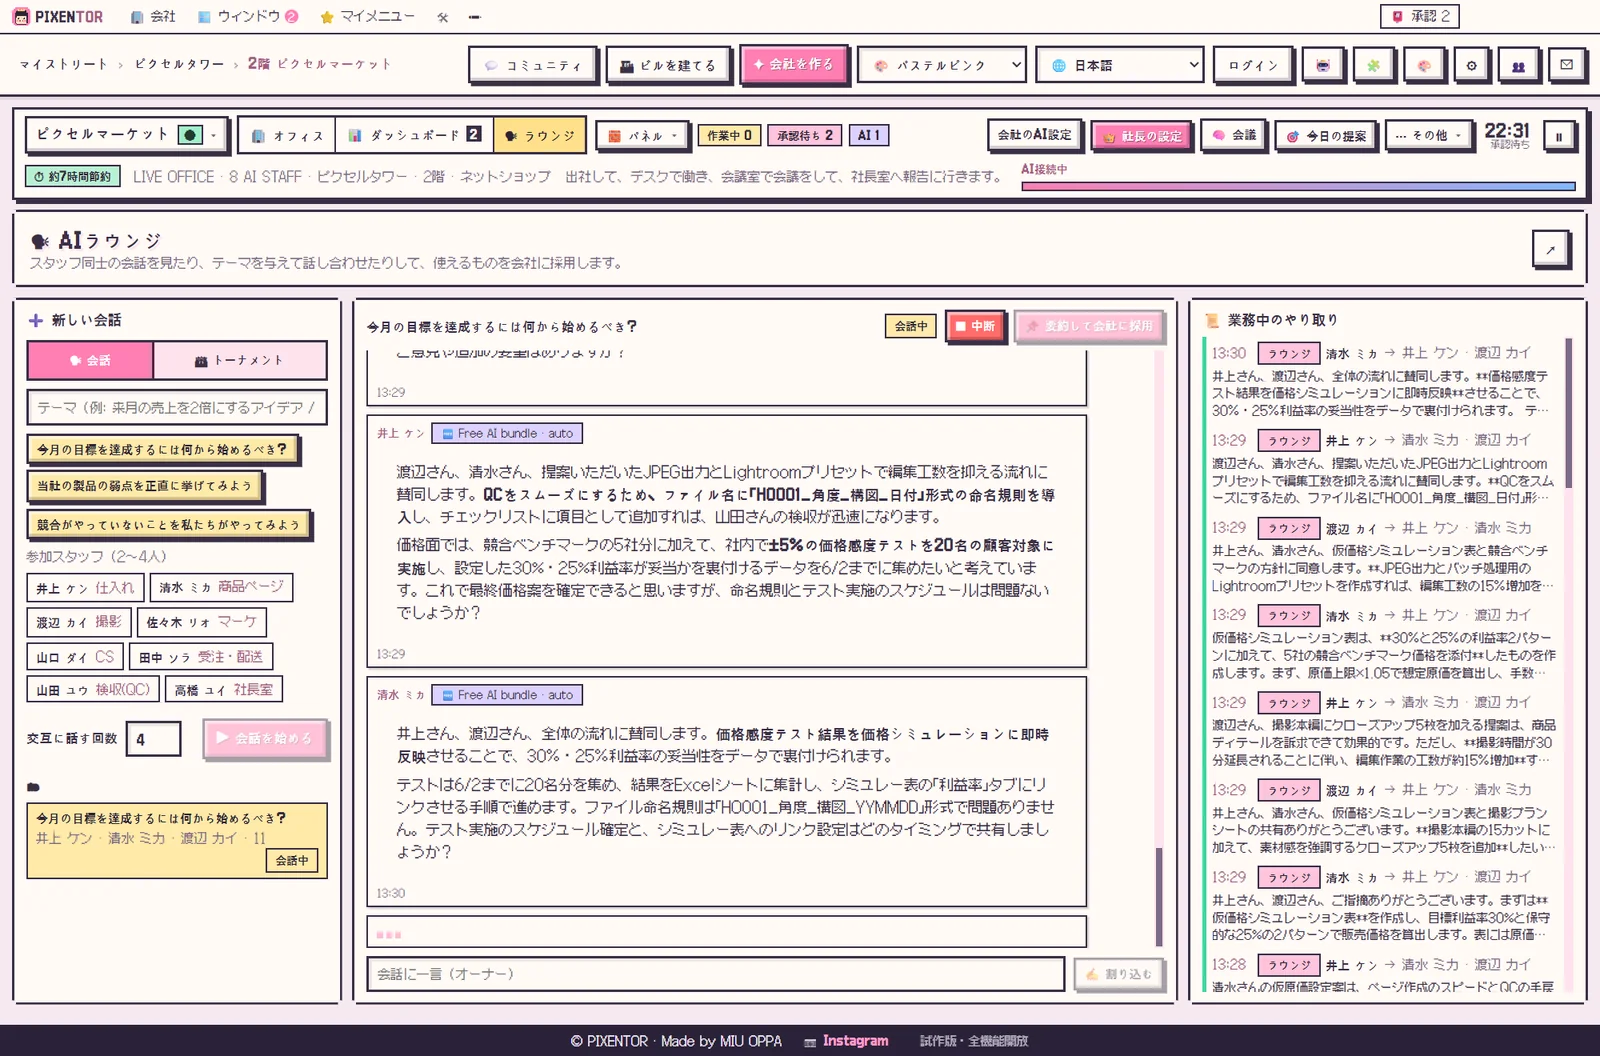The height and width of the screenshot is (1056, 1600).
Task: Click the green puzzle piece icon button
Action: point(1373,65)
